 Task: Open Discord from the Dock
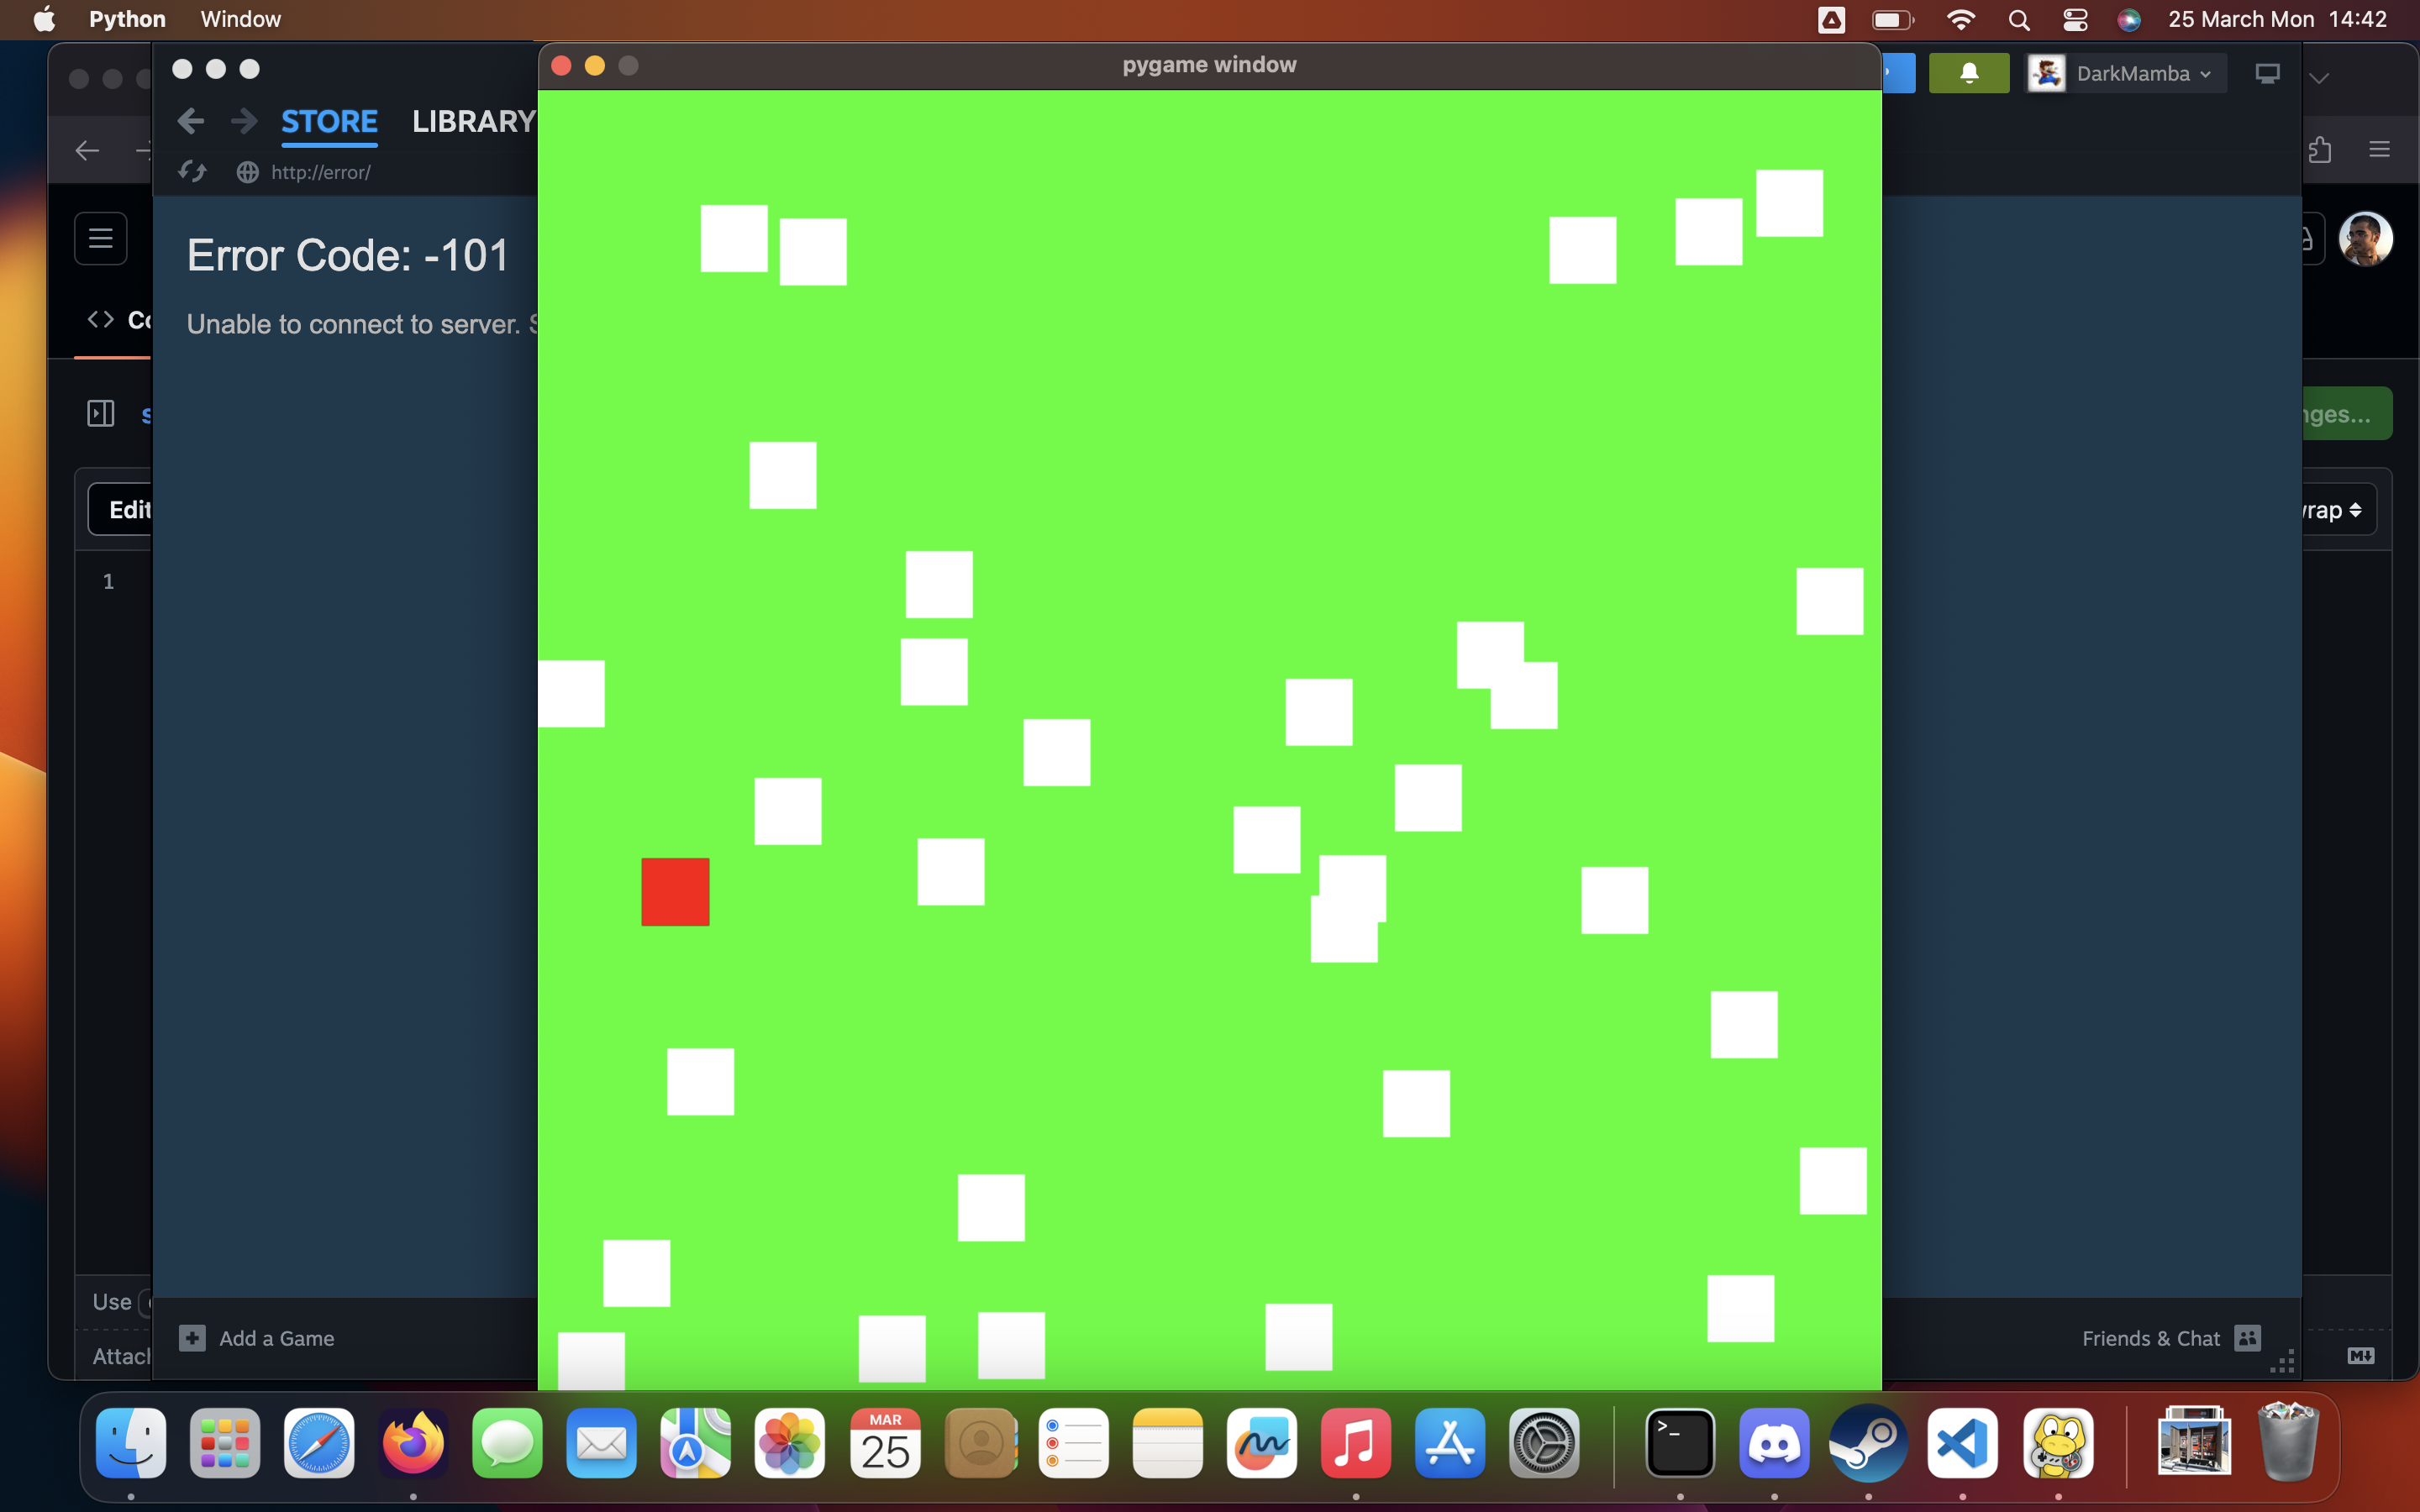click(x=1774, y=1443)
